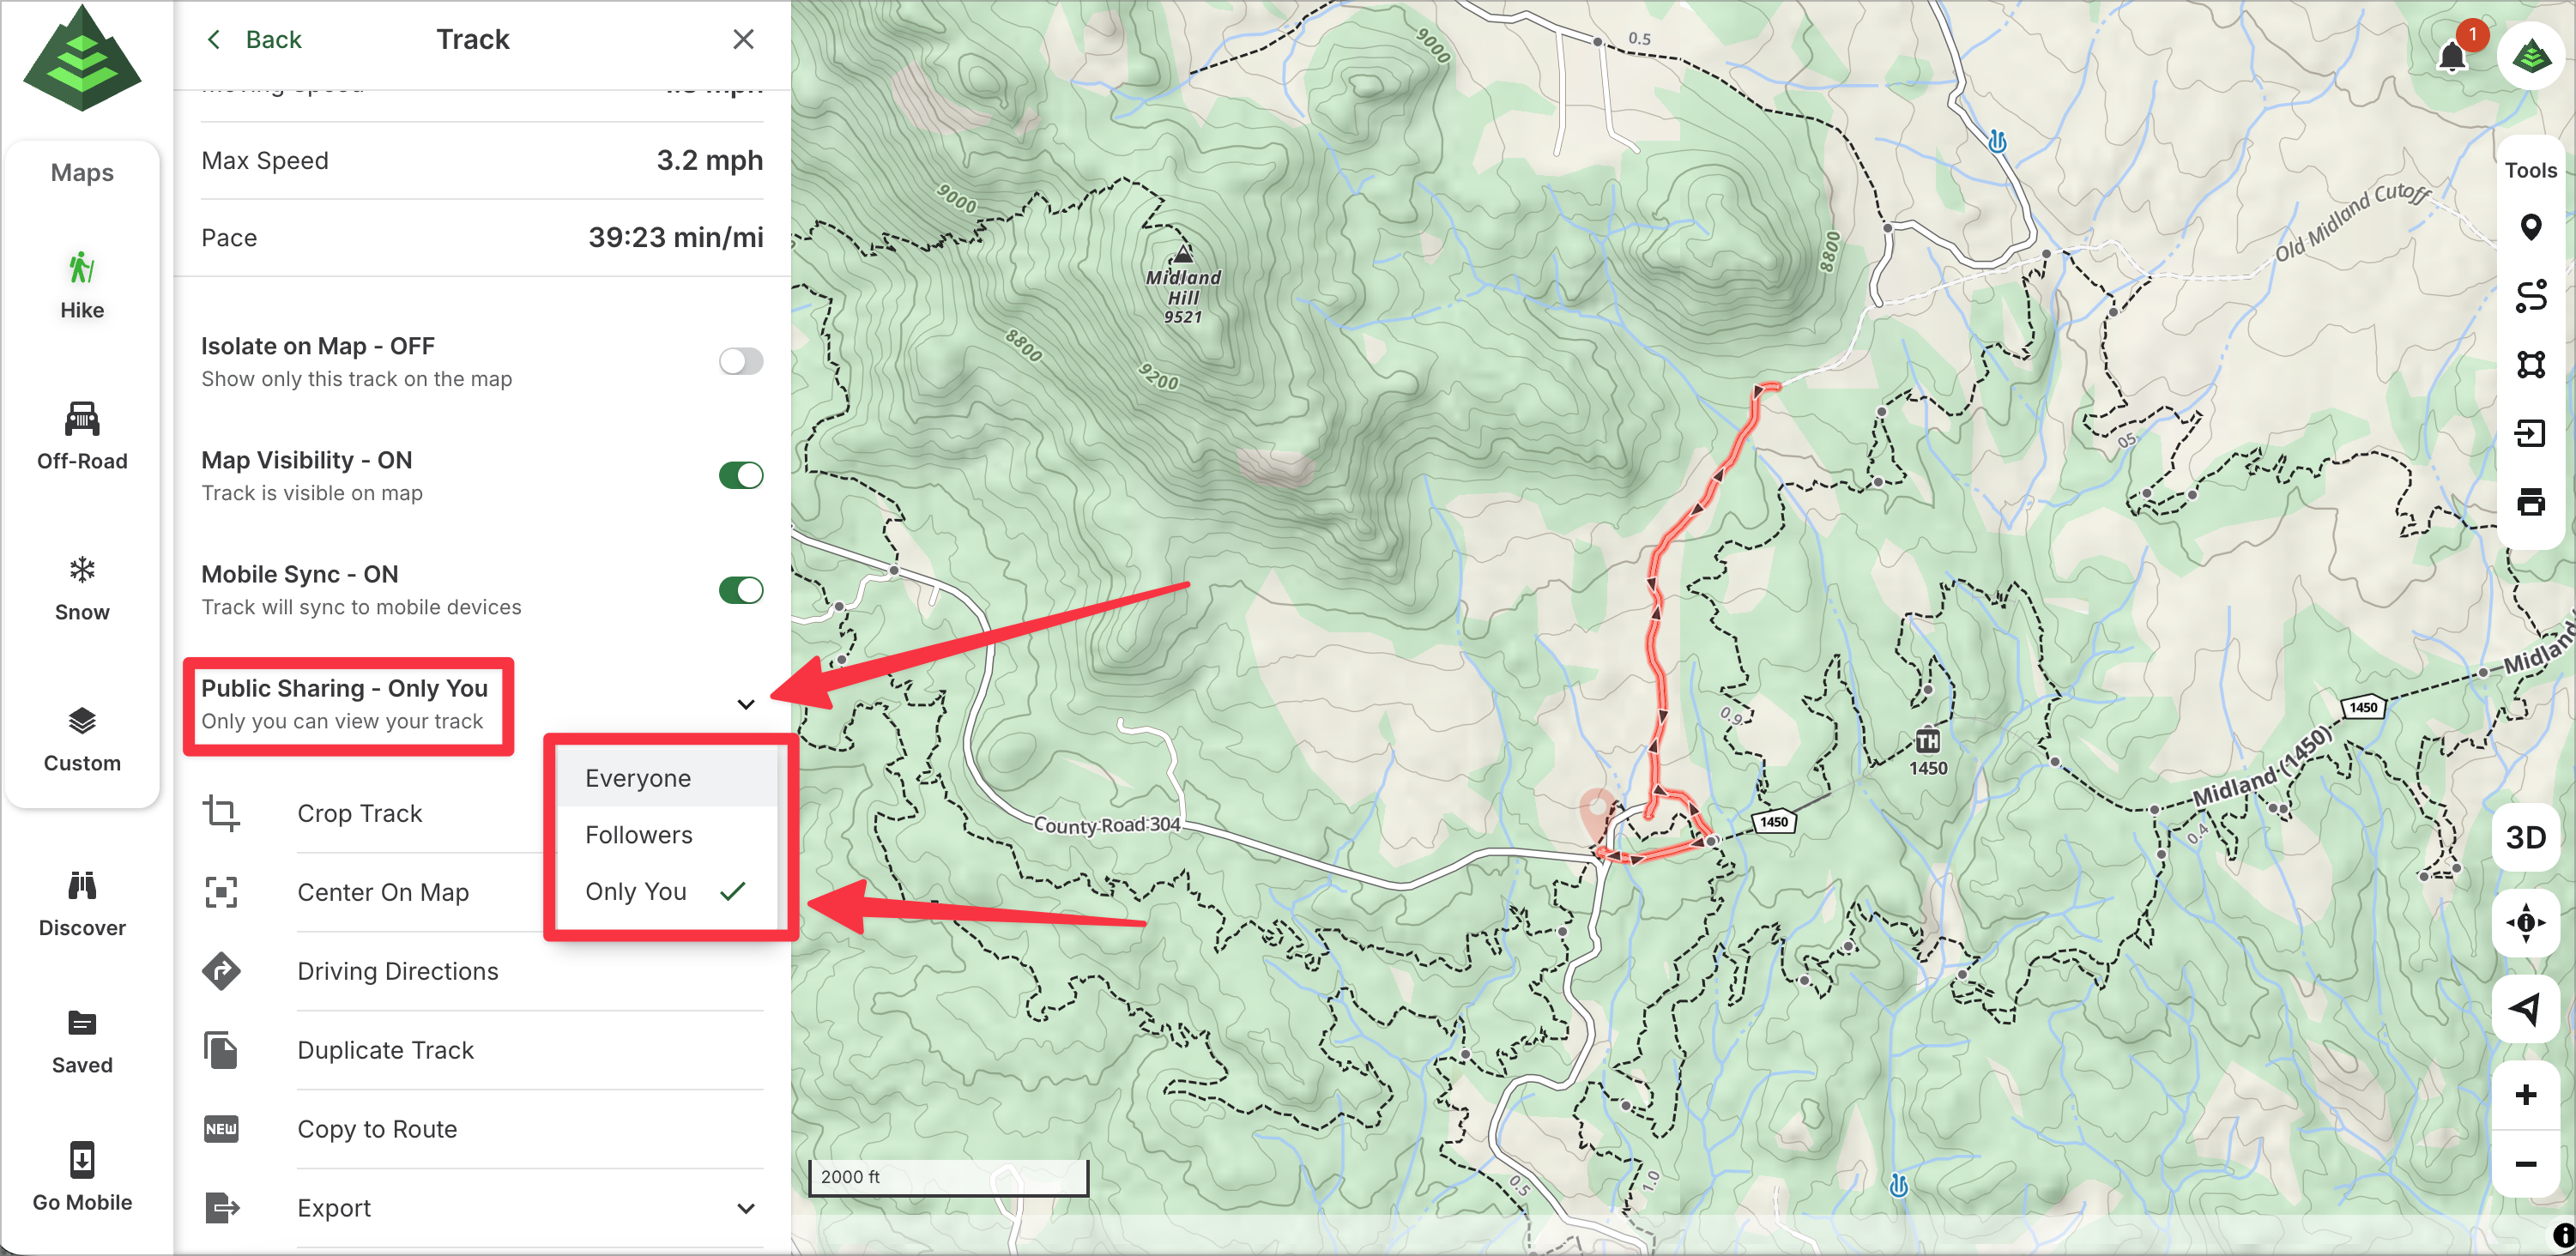Click the 1450 trailhead marker on map
The image size is (2576, 1256).
(1927, 742)
